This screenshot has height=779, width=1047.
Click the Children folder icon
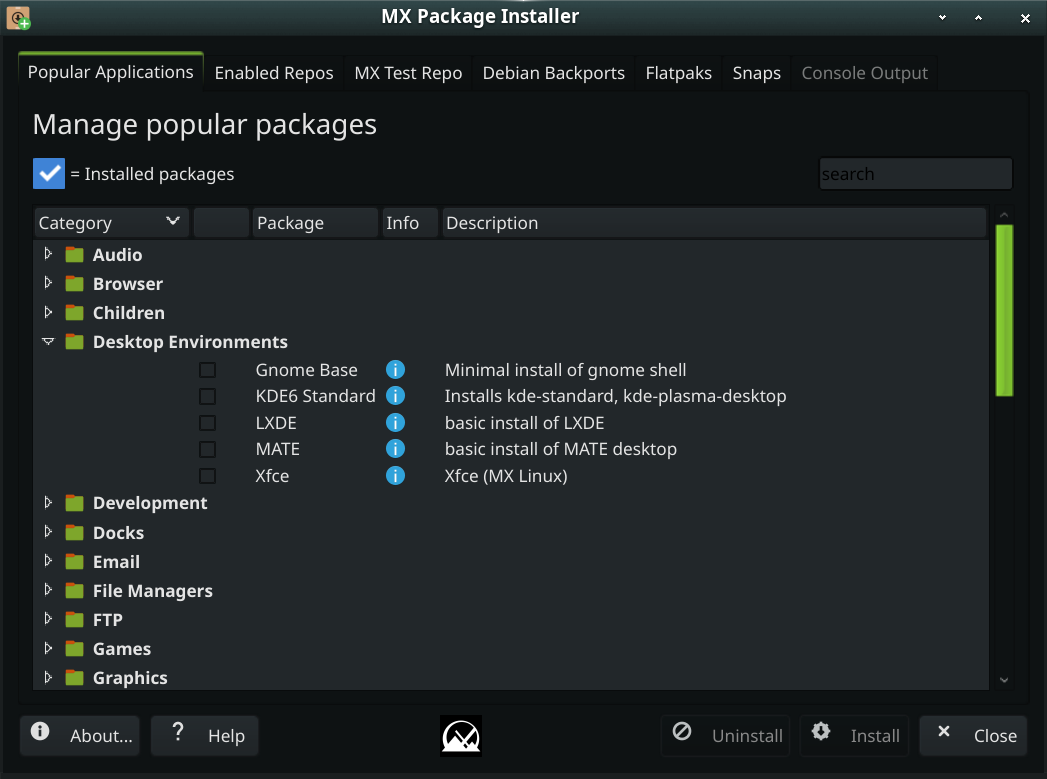pyautogui.click(x=75, y=312)
